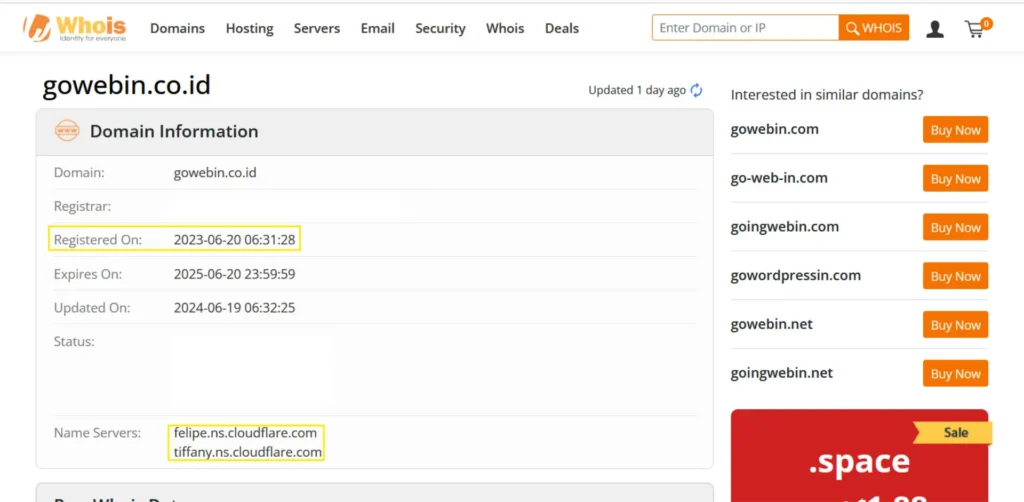This screenshot has height=502, width=1024.
Task: Click the Status label
Action: click(x=74, y=341)
